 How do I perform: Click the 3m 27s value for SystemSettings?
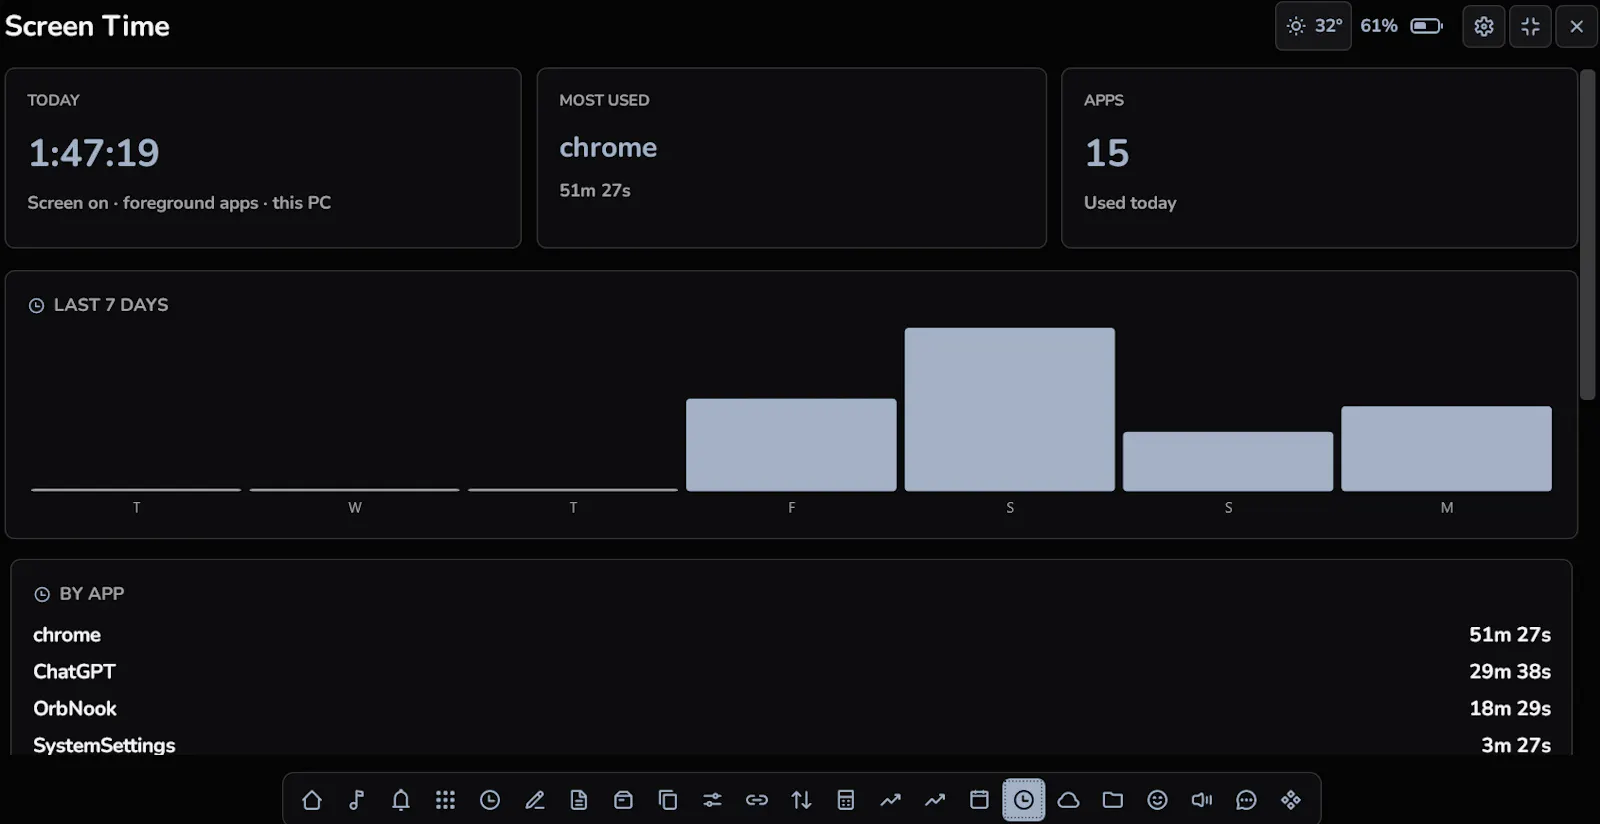point(1516,745)
